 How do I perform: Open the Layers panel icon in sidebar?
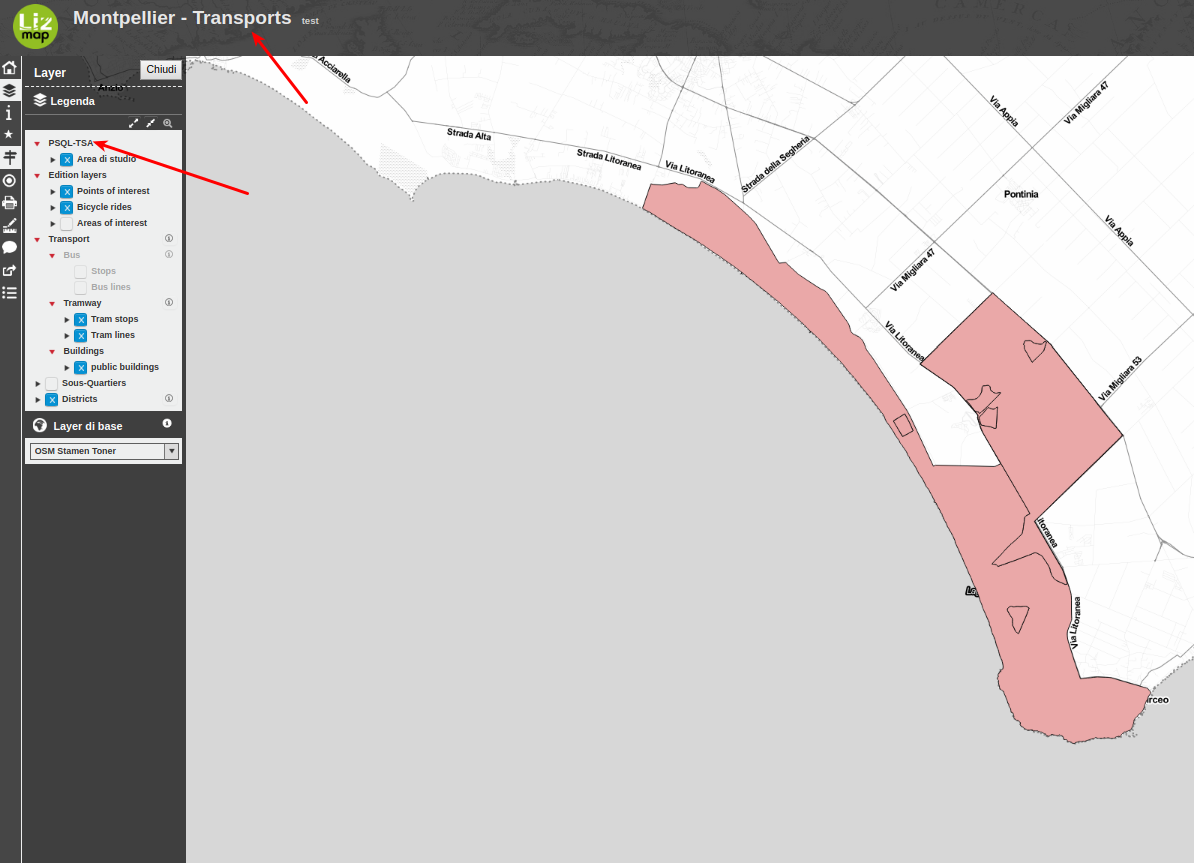pos(10,90)
